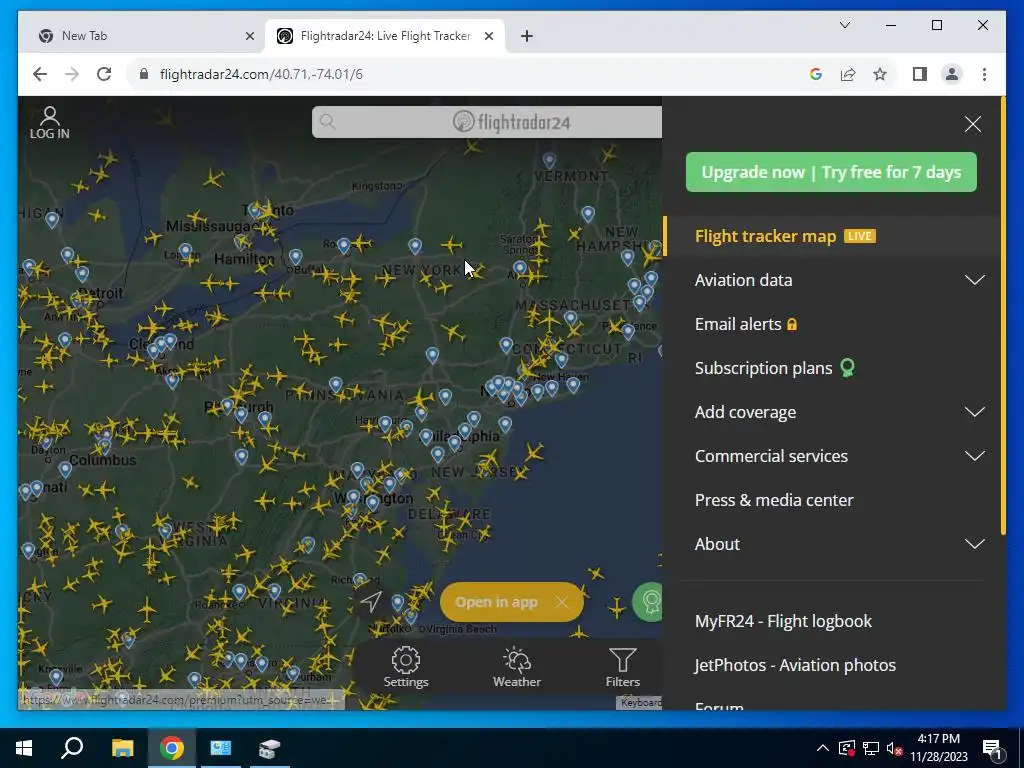The image size is (1024, 768).
Task: Reload the Flightradar24 page
Action: (x=104, y=74)
